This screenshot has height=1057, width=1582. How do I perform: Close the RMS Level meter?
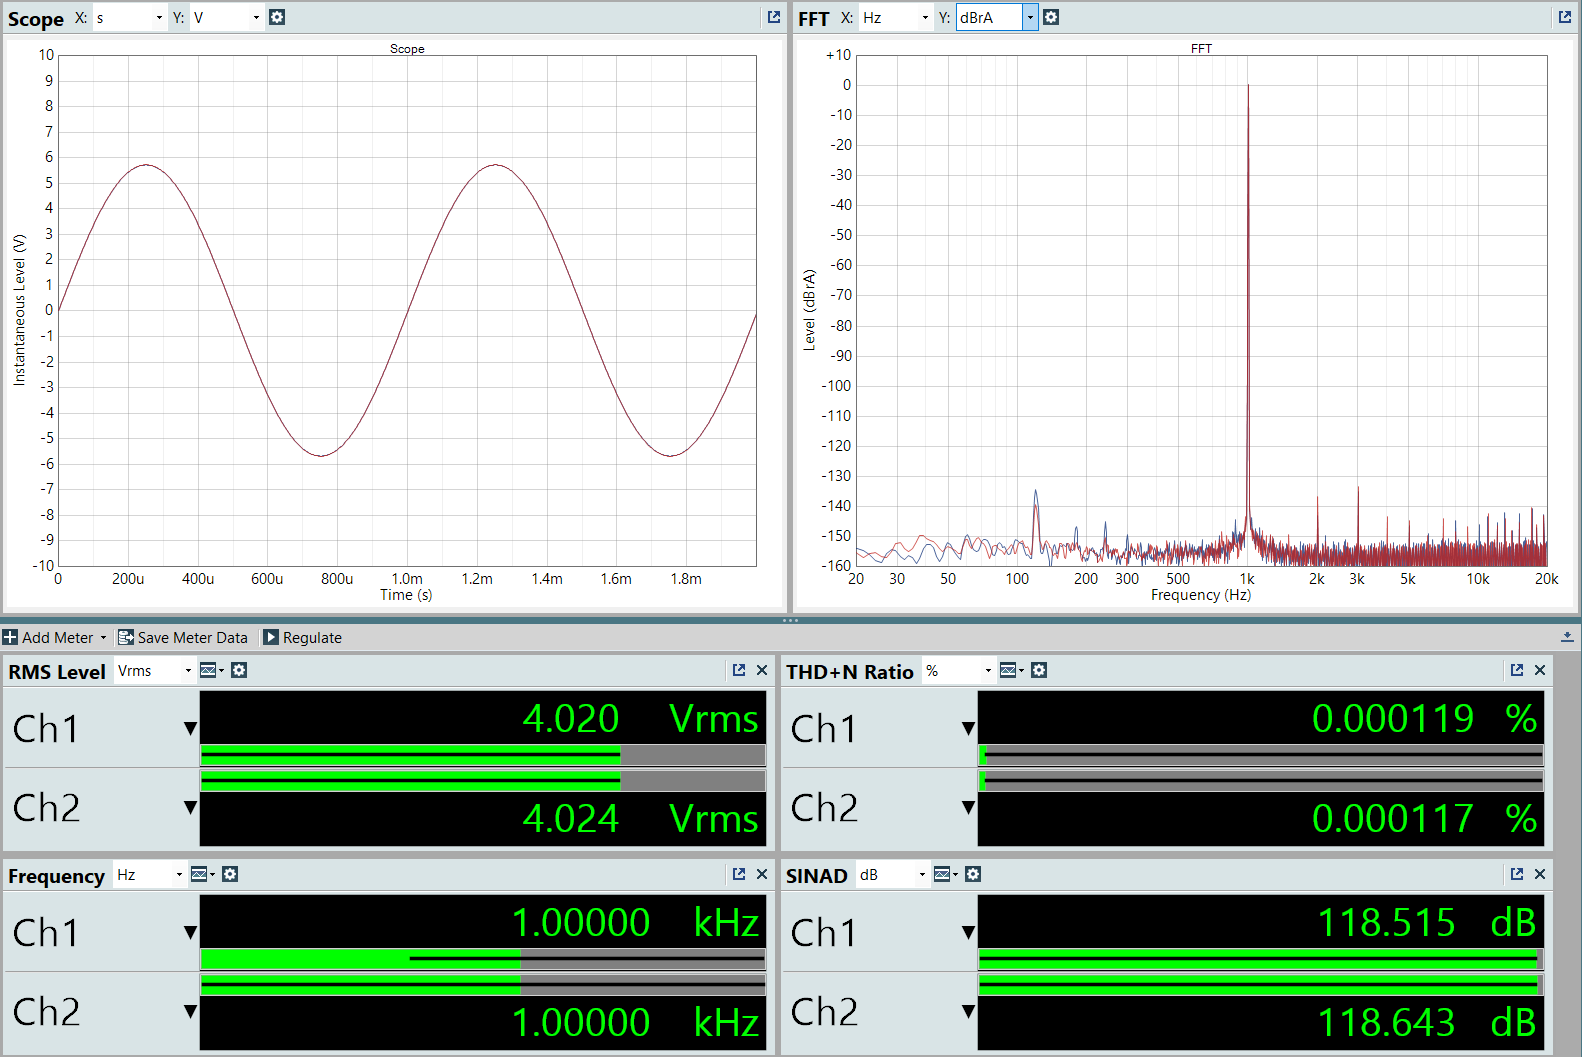(762, 670)
